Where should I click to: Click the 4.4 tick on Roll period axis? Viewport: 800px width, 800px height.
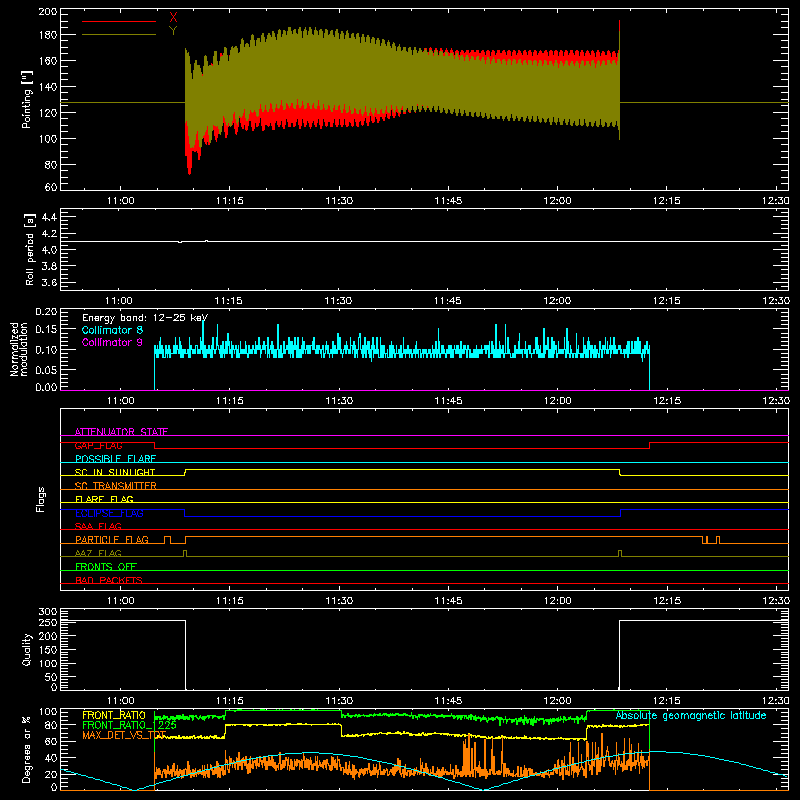pos(49,218)
